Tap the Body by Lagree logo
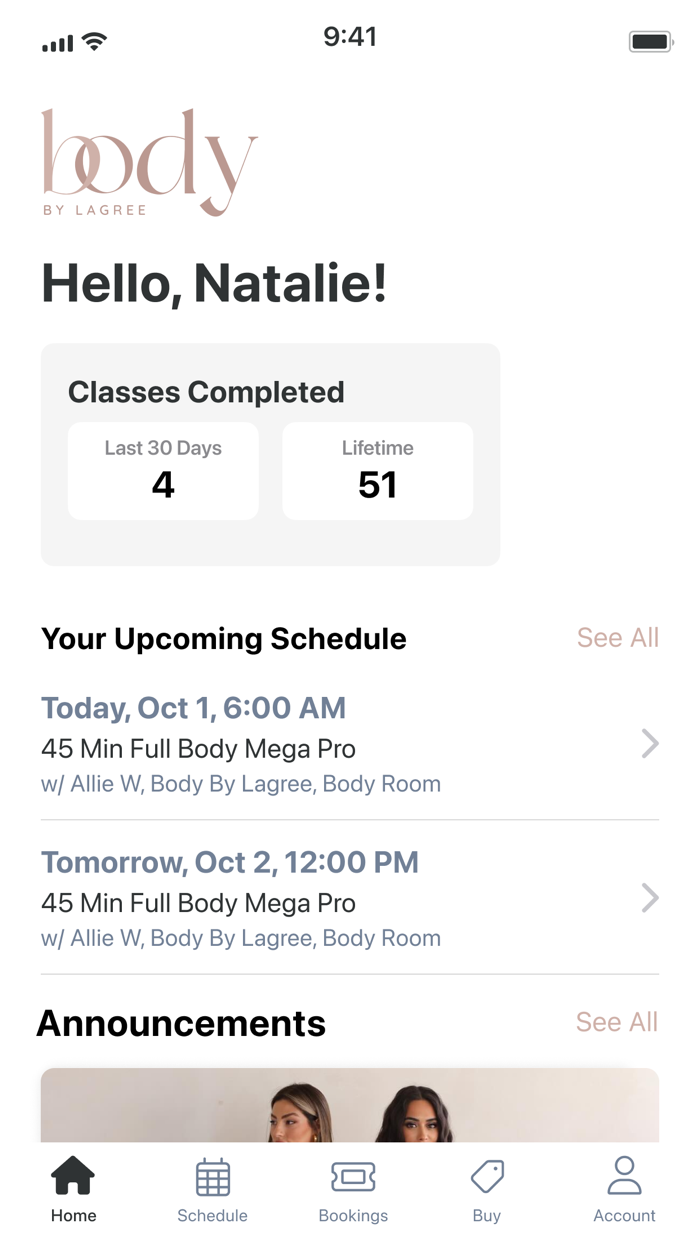 [149, 162]
